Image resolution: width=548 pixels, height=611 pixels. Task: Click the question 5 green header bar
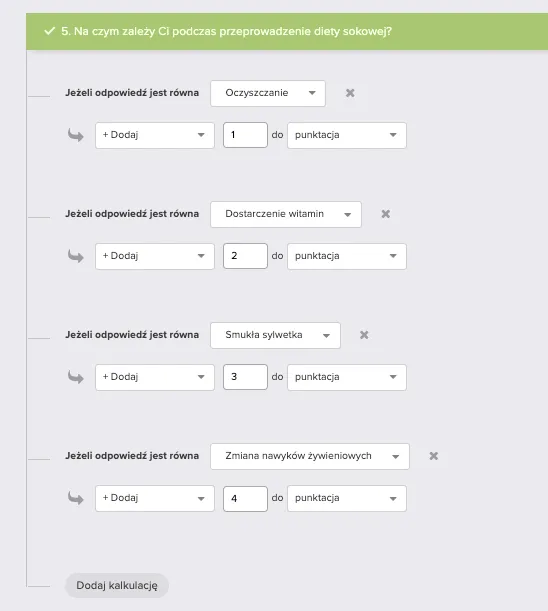point(287,31)
